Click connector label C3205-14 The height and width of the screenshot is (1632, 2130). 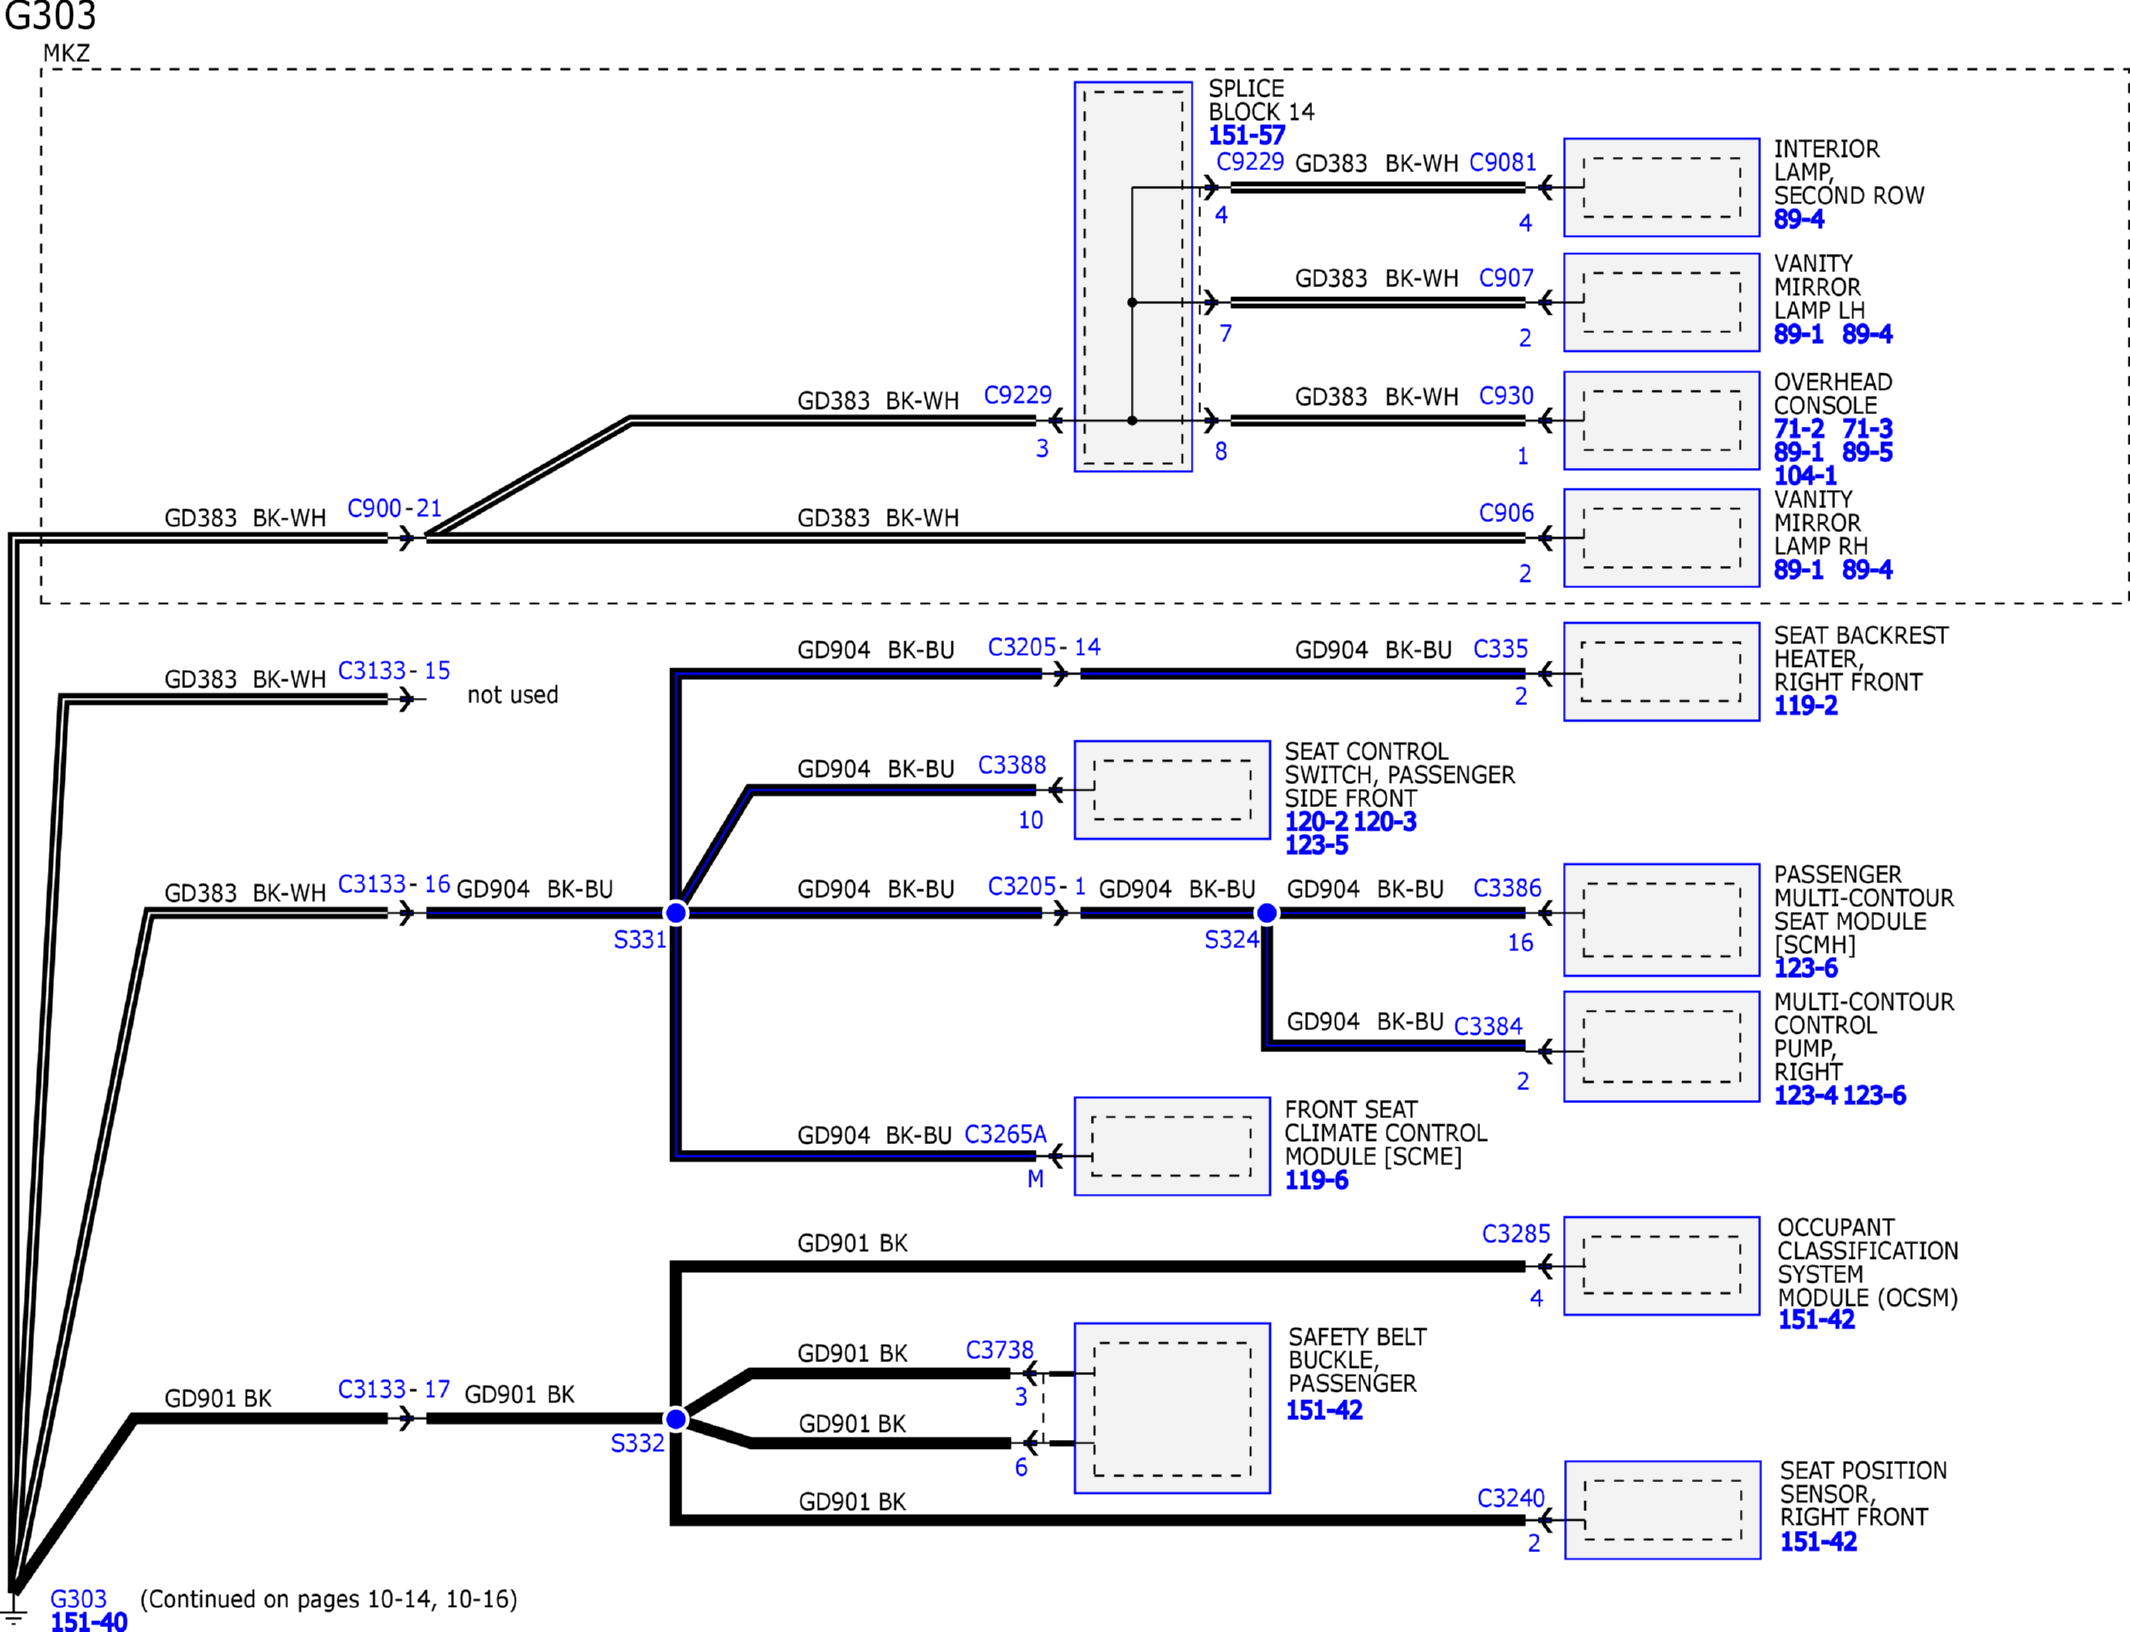pyautogui.click(x=1044, y=647)
